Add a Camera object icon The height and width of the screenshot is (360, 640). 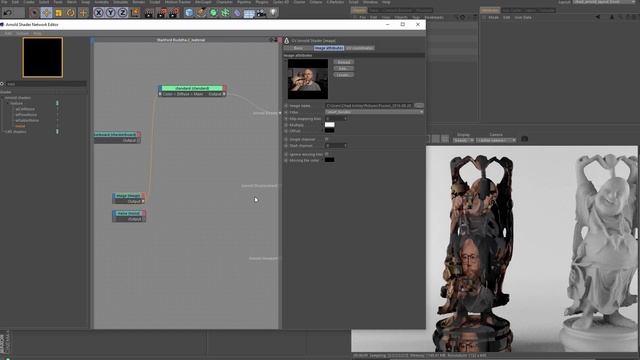click(261, 13)
